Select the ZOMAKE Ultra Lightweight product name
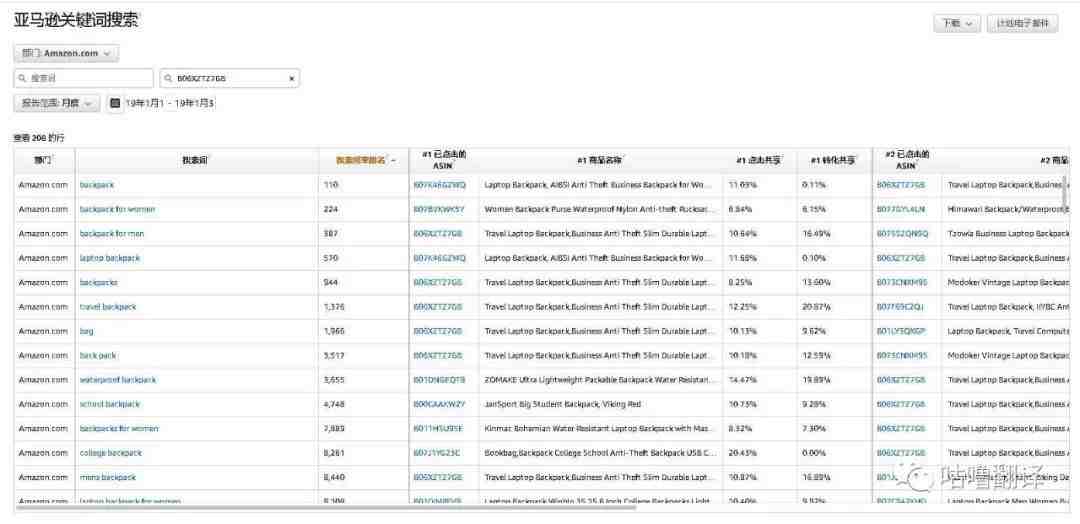 point(598,379)
